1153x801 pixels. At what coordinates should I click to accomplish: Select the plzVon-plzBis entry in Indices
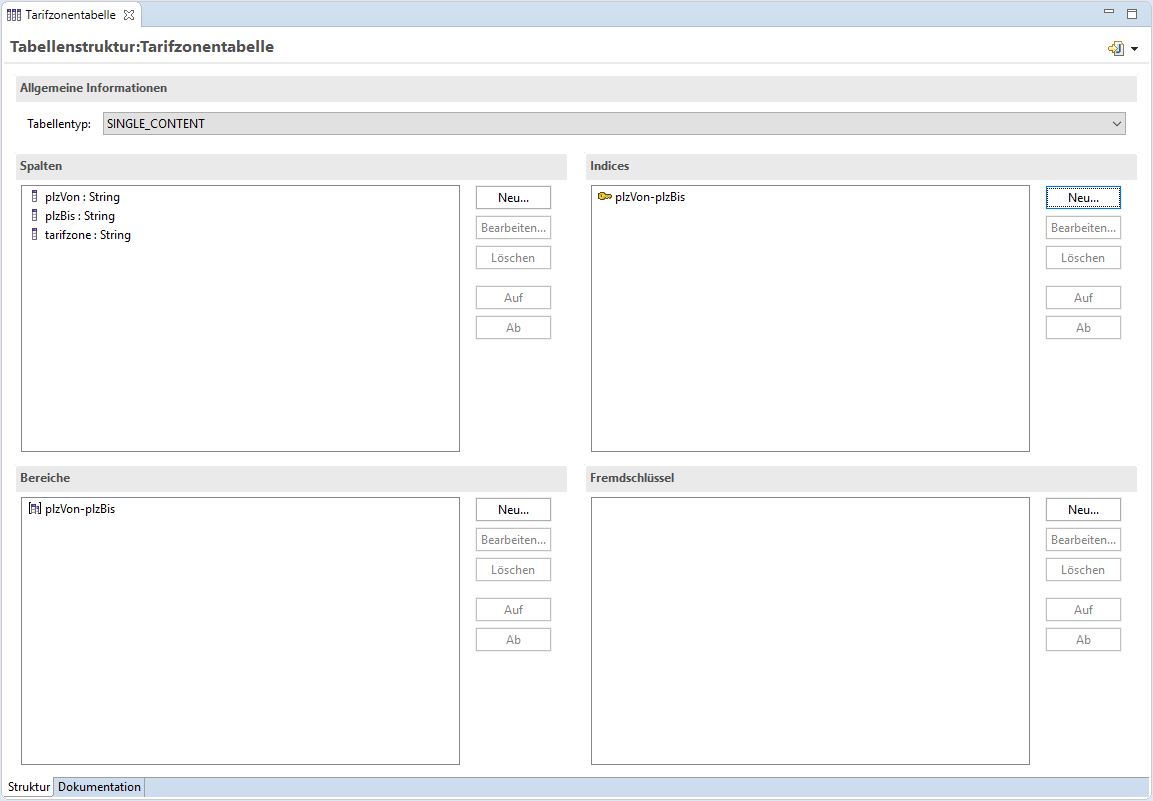point(650,197)
